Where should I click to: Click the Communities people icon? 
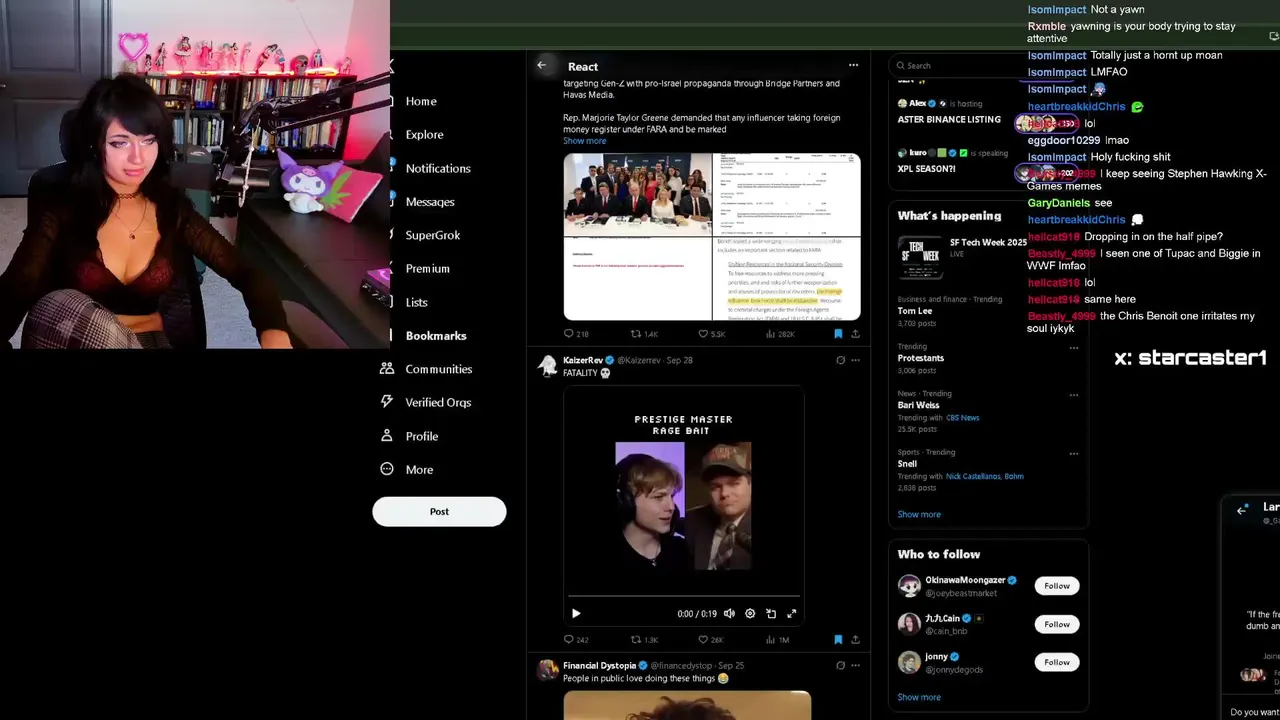[387, 369]
